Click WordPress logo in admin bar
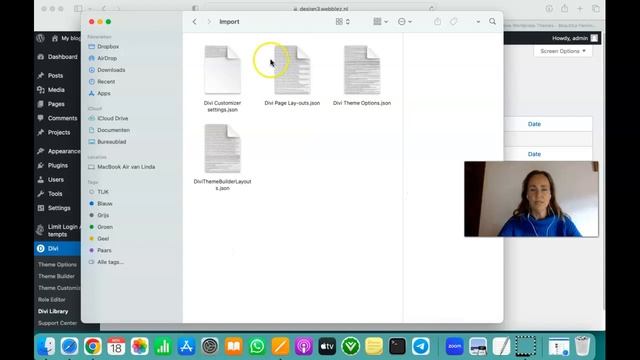The height and width of the screenshot is (360, 640). point(40,38)
